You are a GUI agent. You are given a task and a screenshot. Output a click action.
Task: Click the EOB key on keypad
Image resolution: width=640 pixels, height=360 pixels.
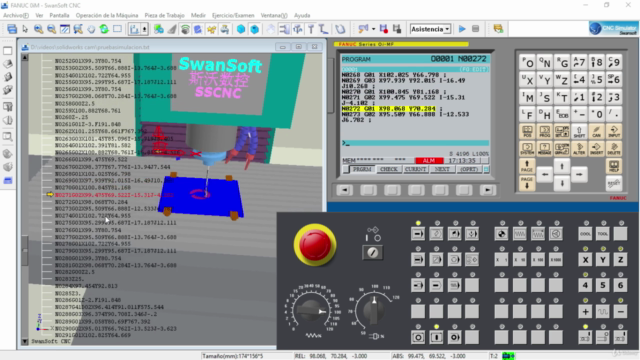coord(562,114)
